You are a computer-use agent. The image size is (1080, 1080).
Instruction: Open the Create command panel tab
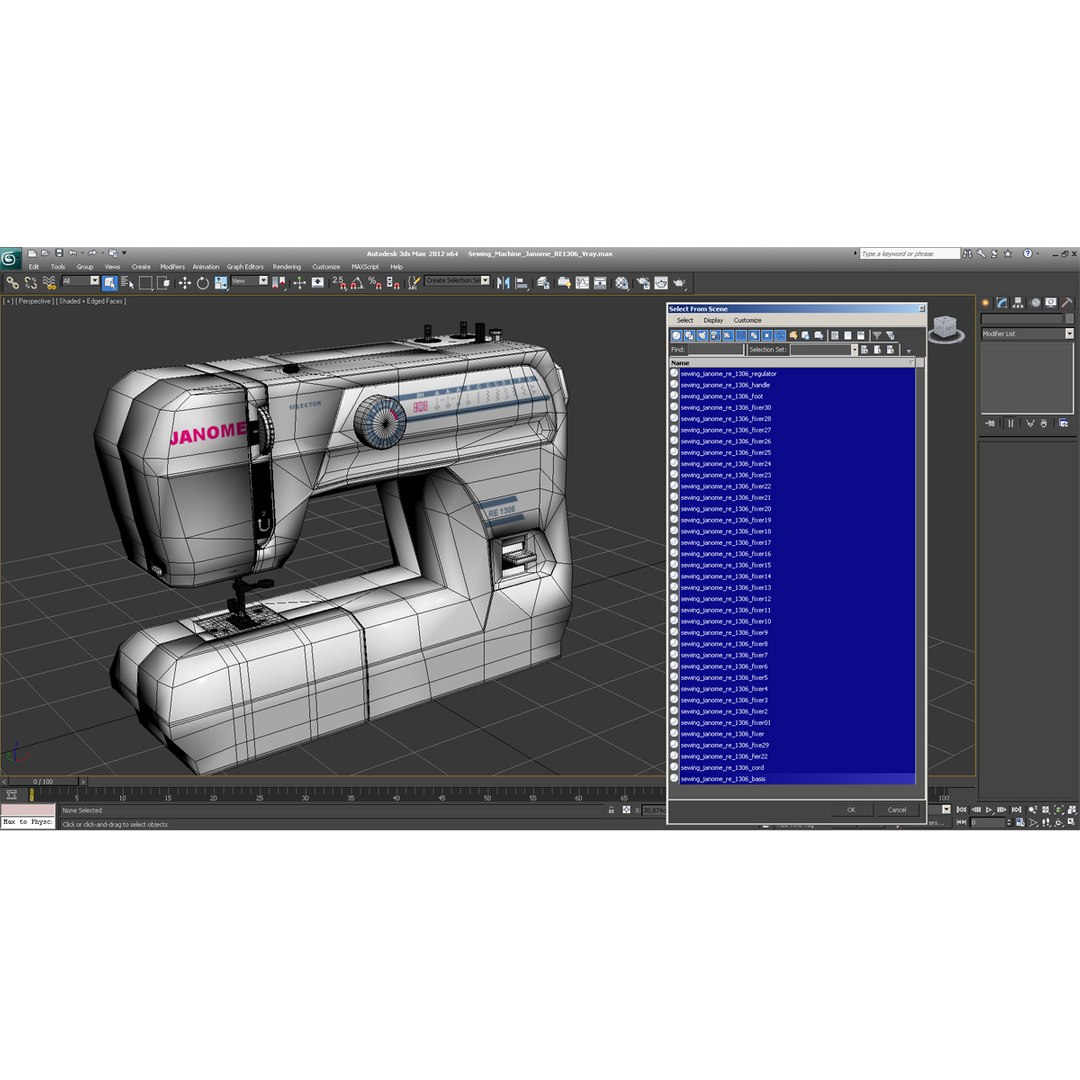tap(986, 302)
